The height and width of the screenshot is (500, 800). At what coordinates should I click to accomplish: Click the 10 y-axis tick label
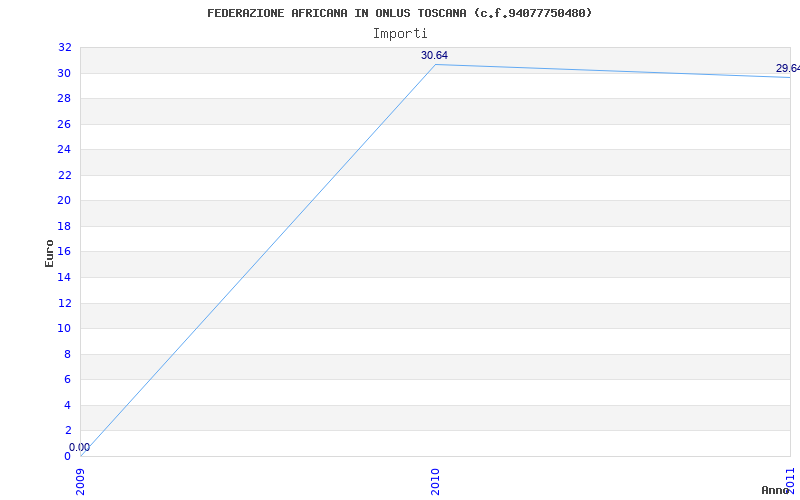pyautogui.click(x=65, y=329)
